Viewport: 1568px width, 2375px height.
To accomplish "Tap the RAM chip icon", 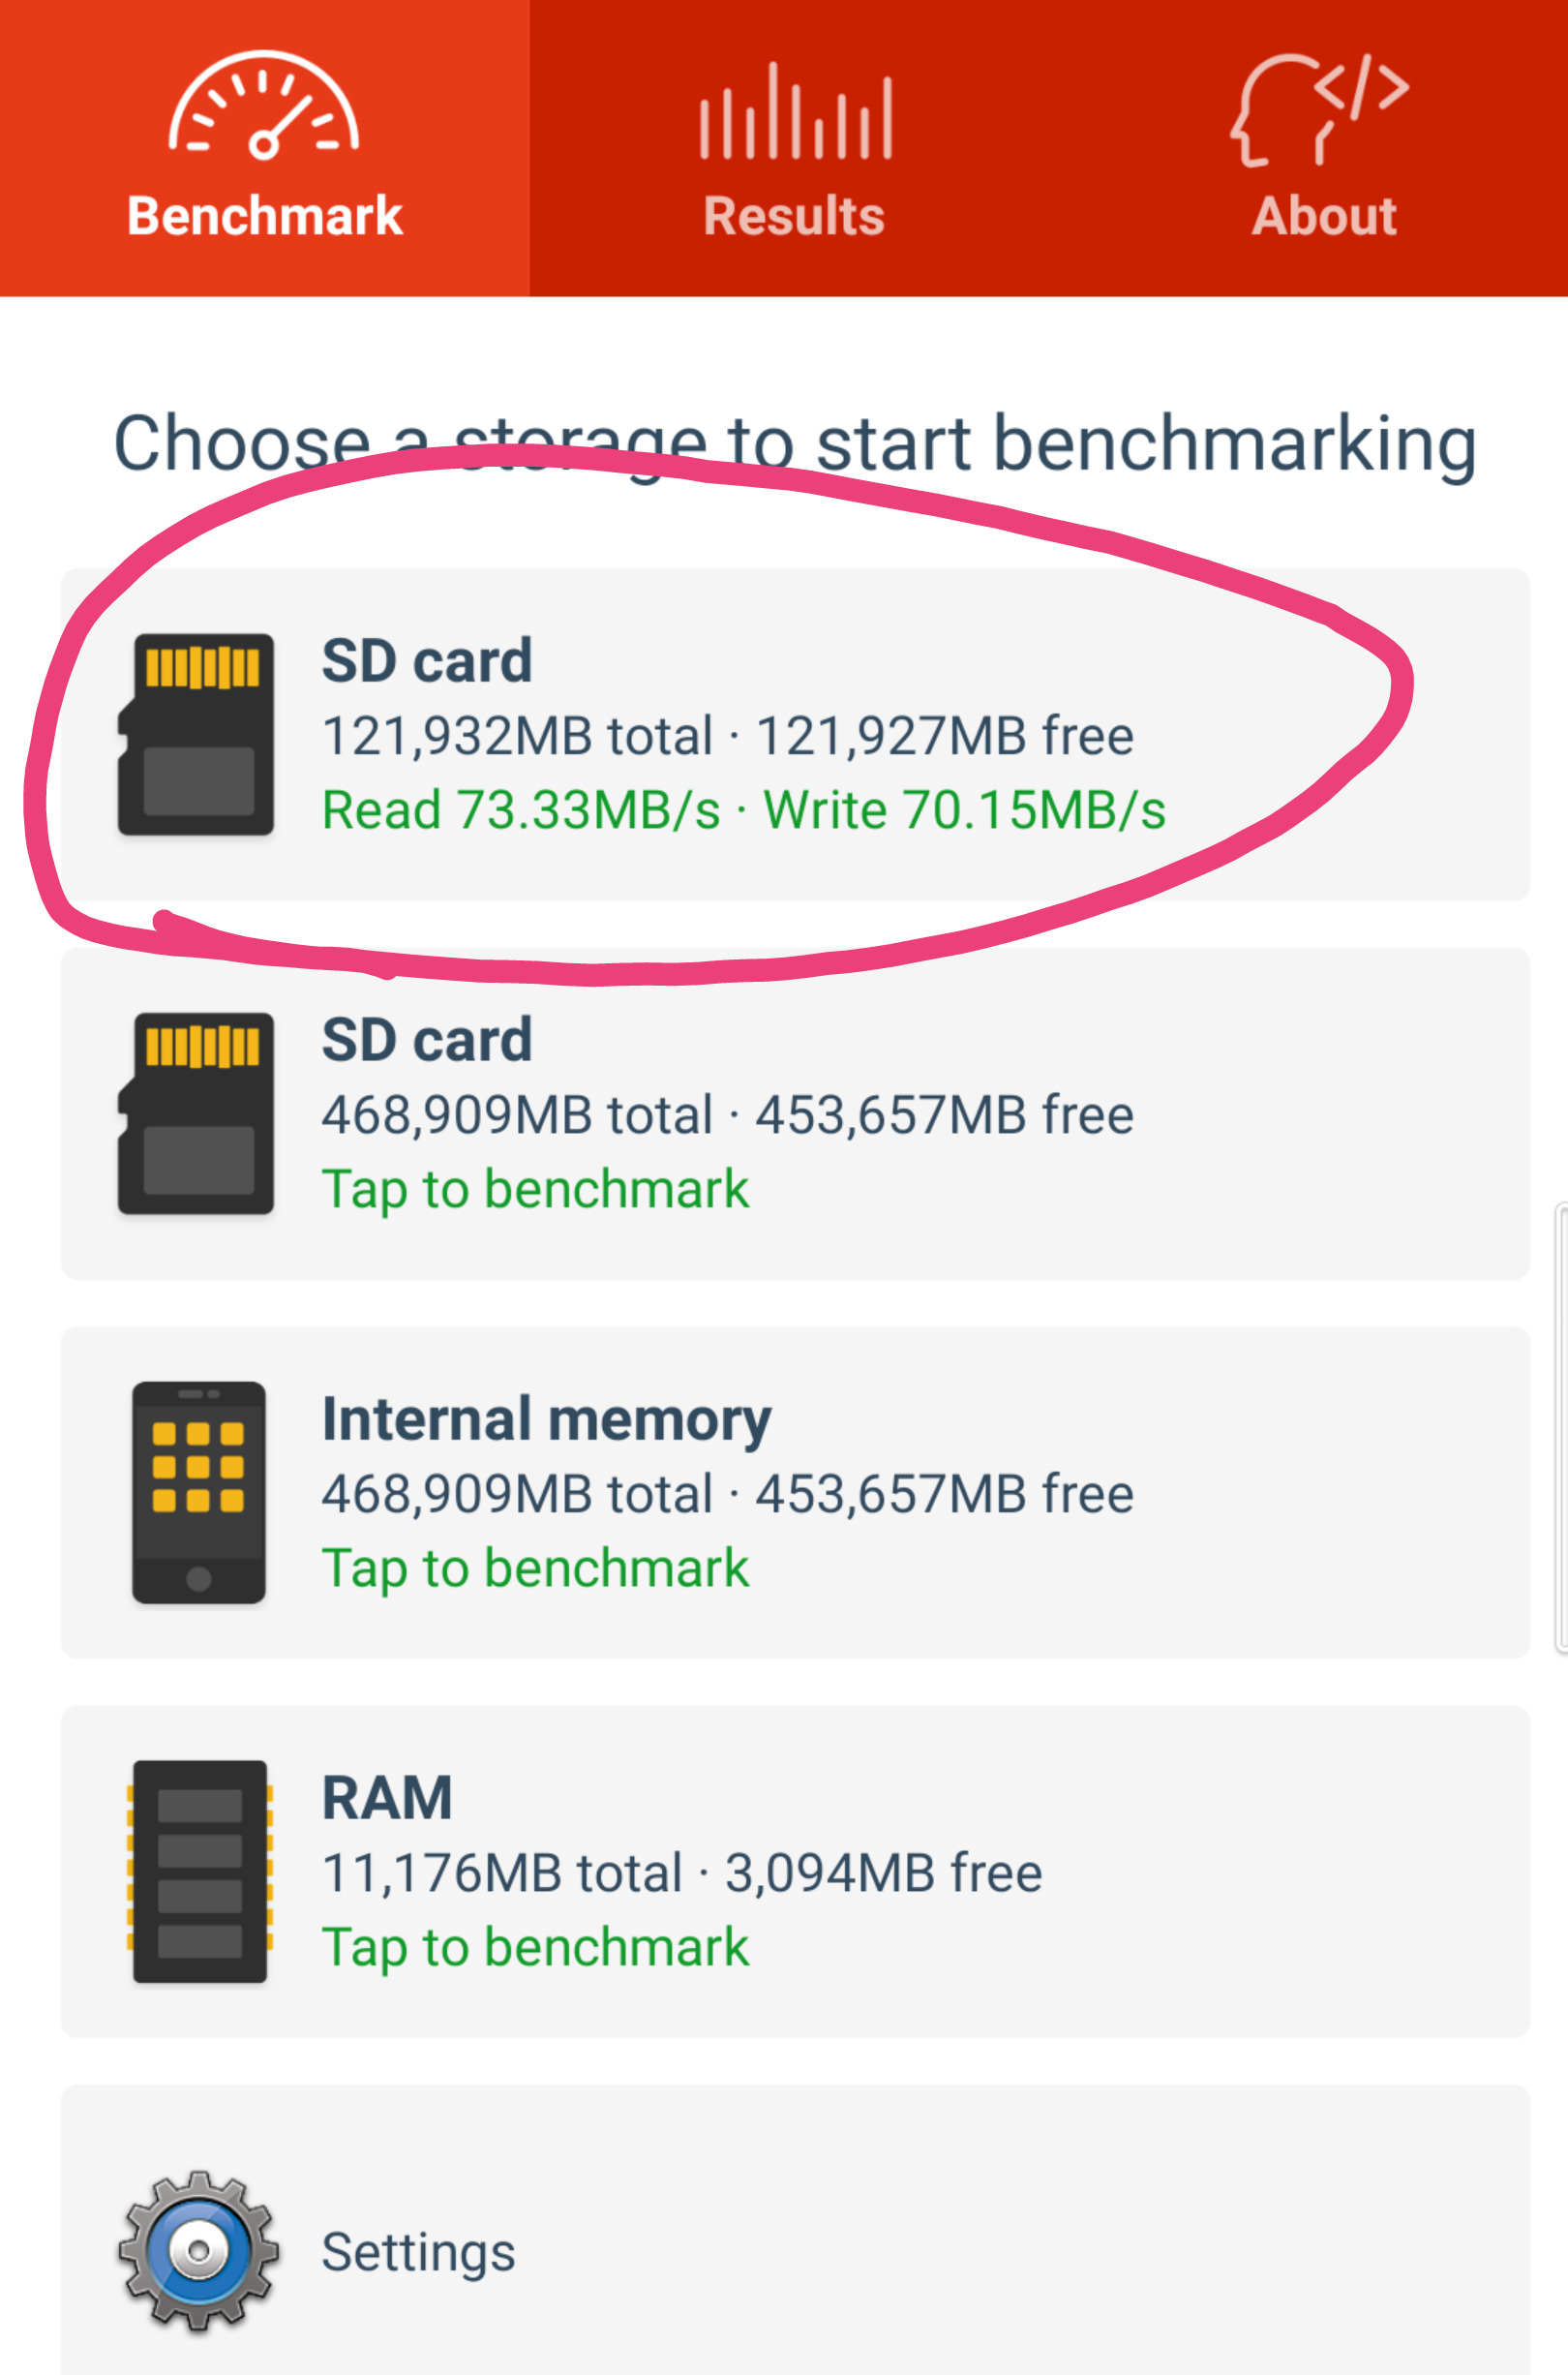I will [199, 1871].
